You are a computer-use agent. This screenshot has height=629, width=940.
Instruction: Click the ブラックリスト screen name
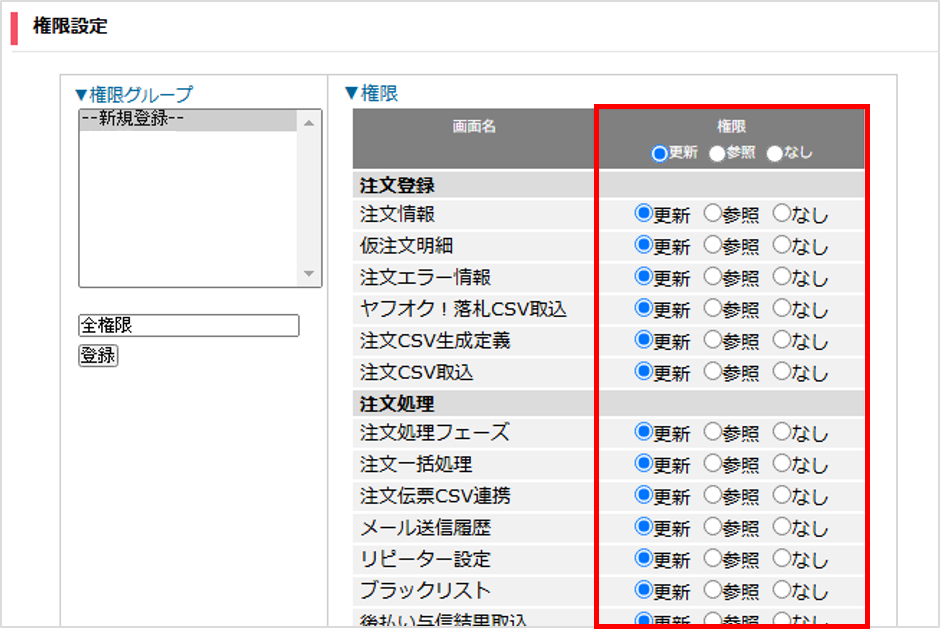[x=426, y=591]
